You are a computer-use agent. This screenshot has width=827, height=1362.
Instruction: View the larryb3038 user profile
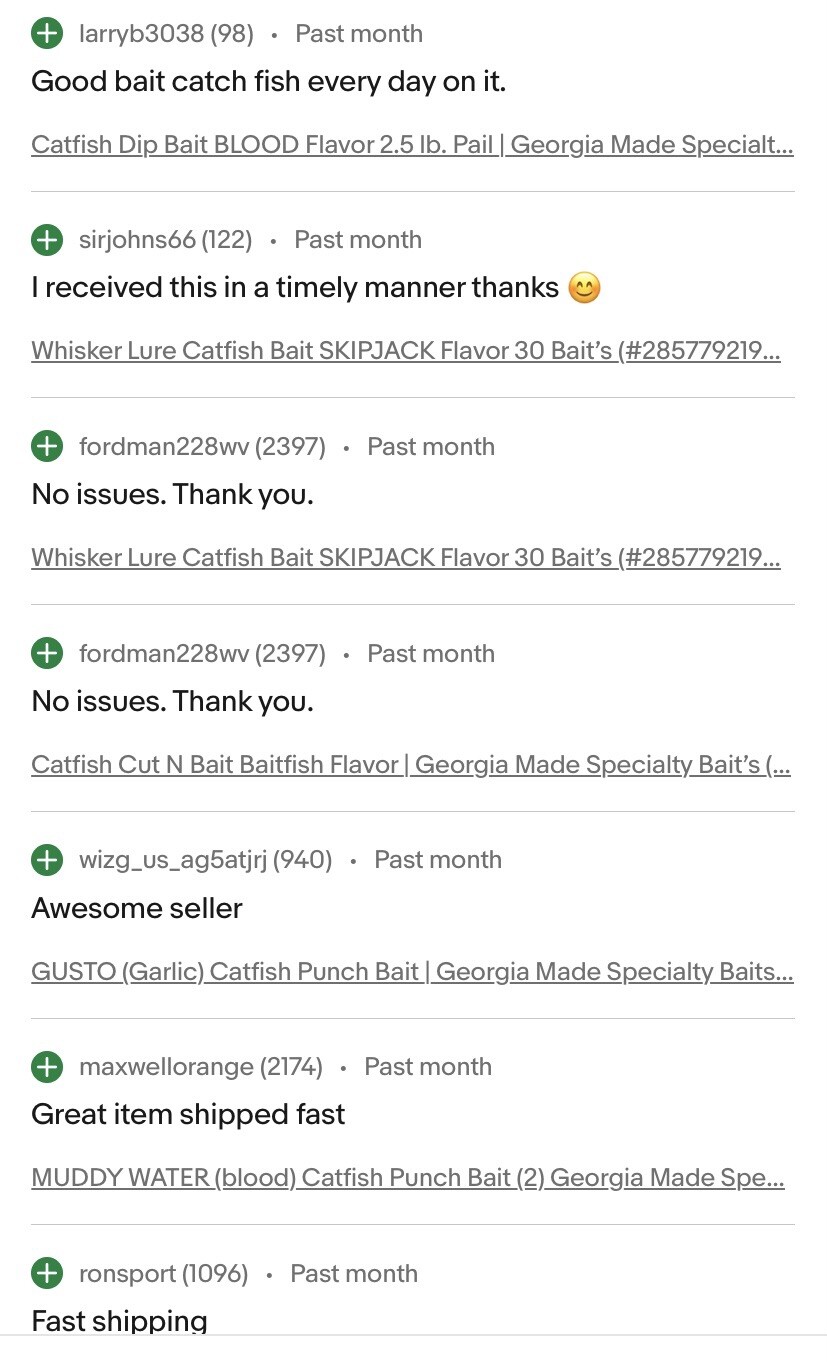[141, 34]
